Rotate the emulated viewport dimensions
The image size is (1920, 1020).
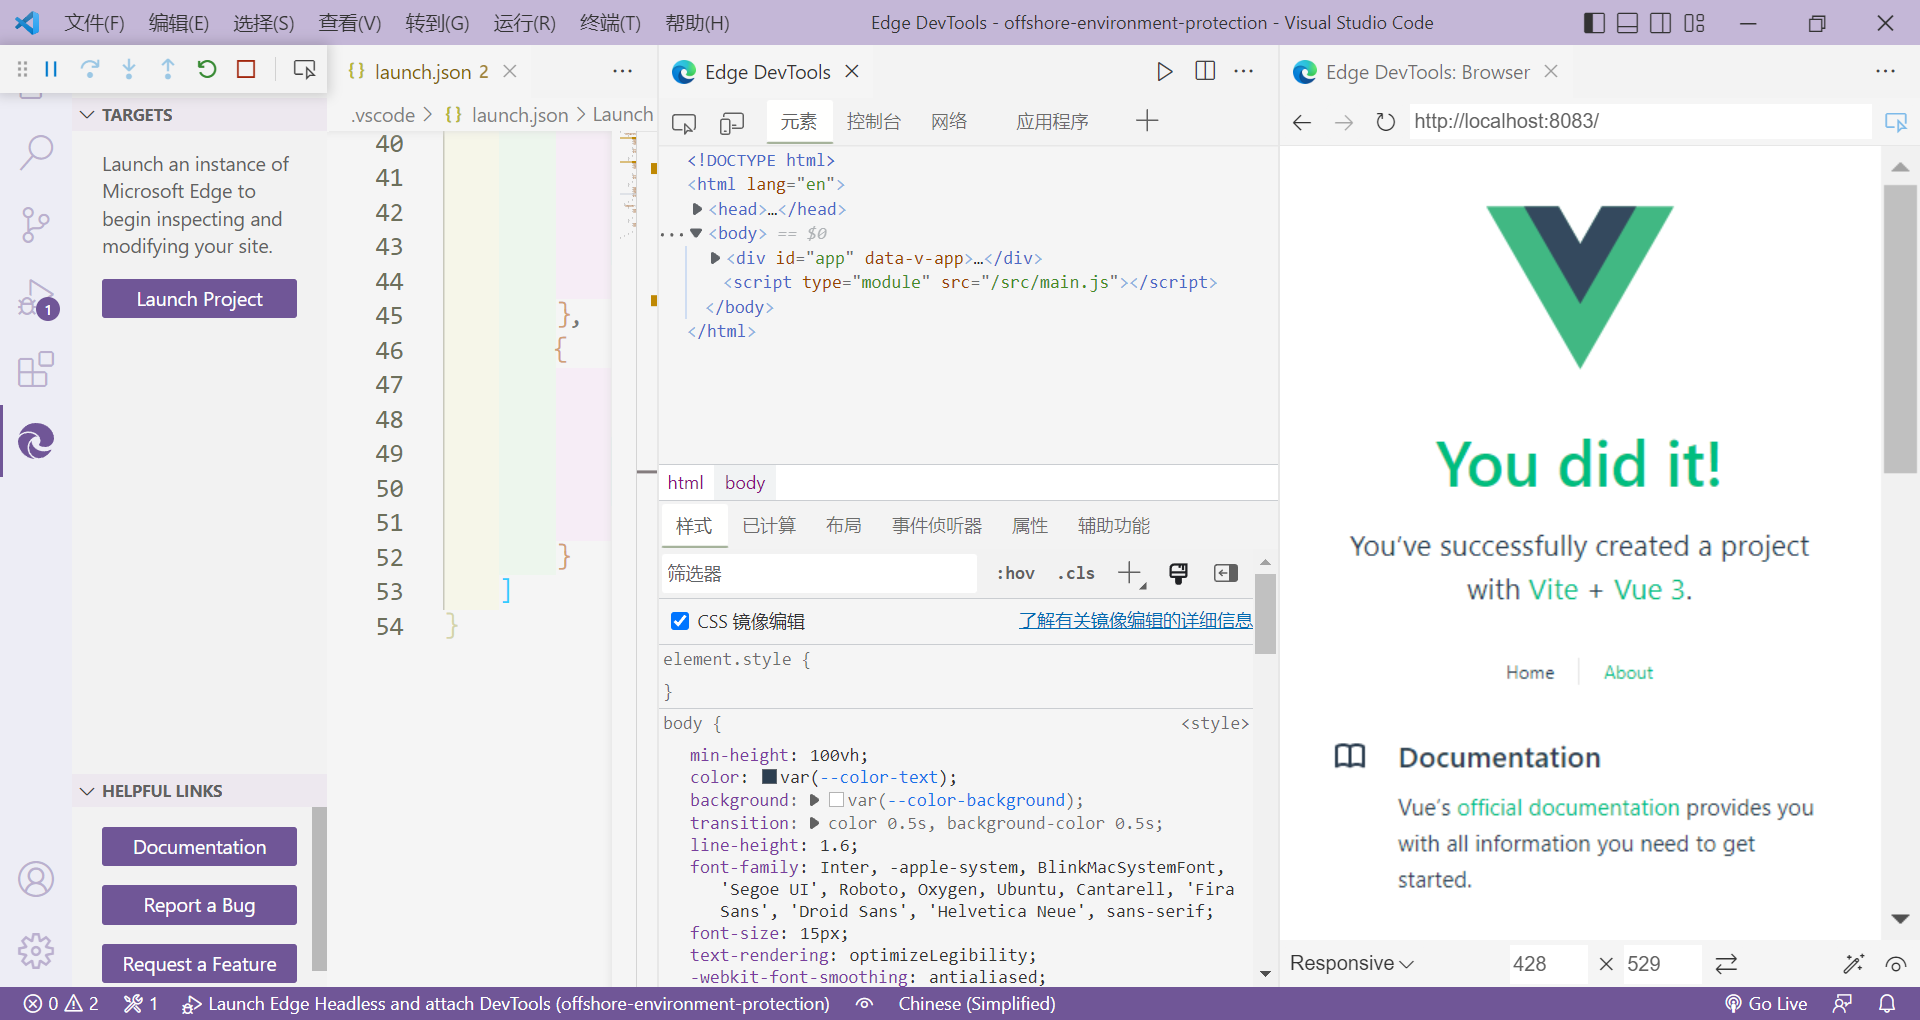coord(1726,964)
